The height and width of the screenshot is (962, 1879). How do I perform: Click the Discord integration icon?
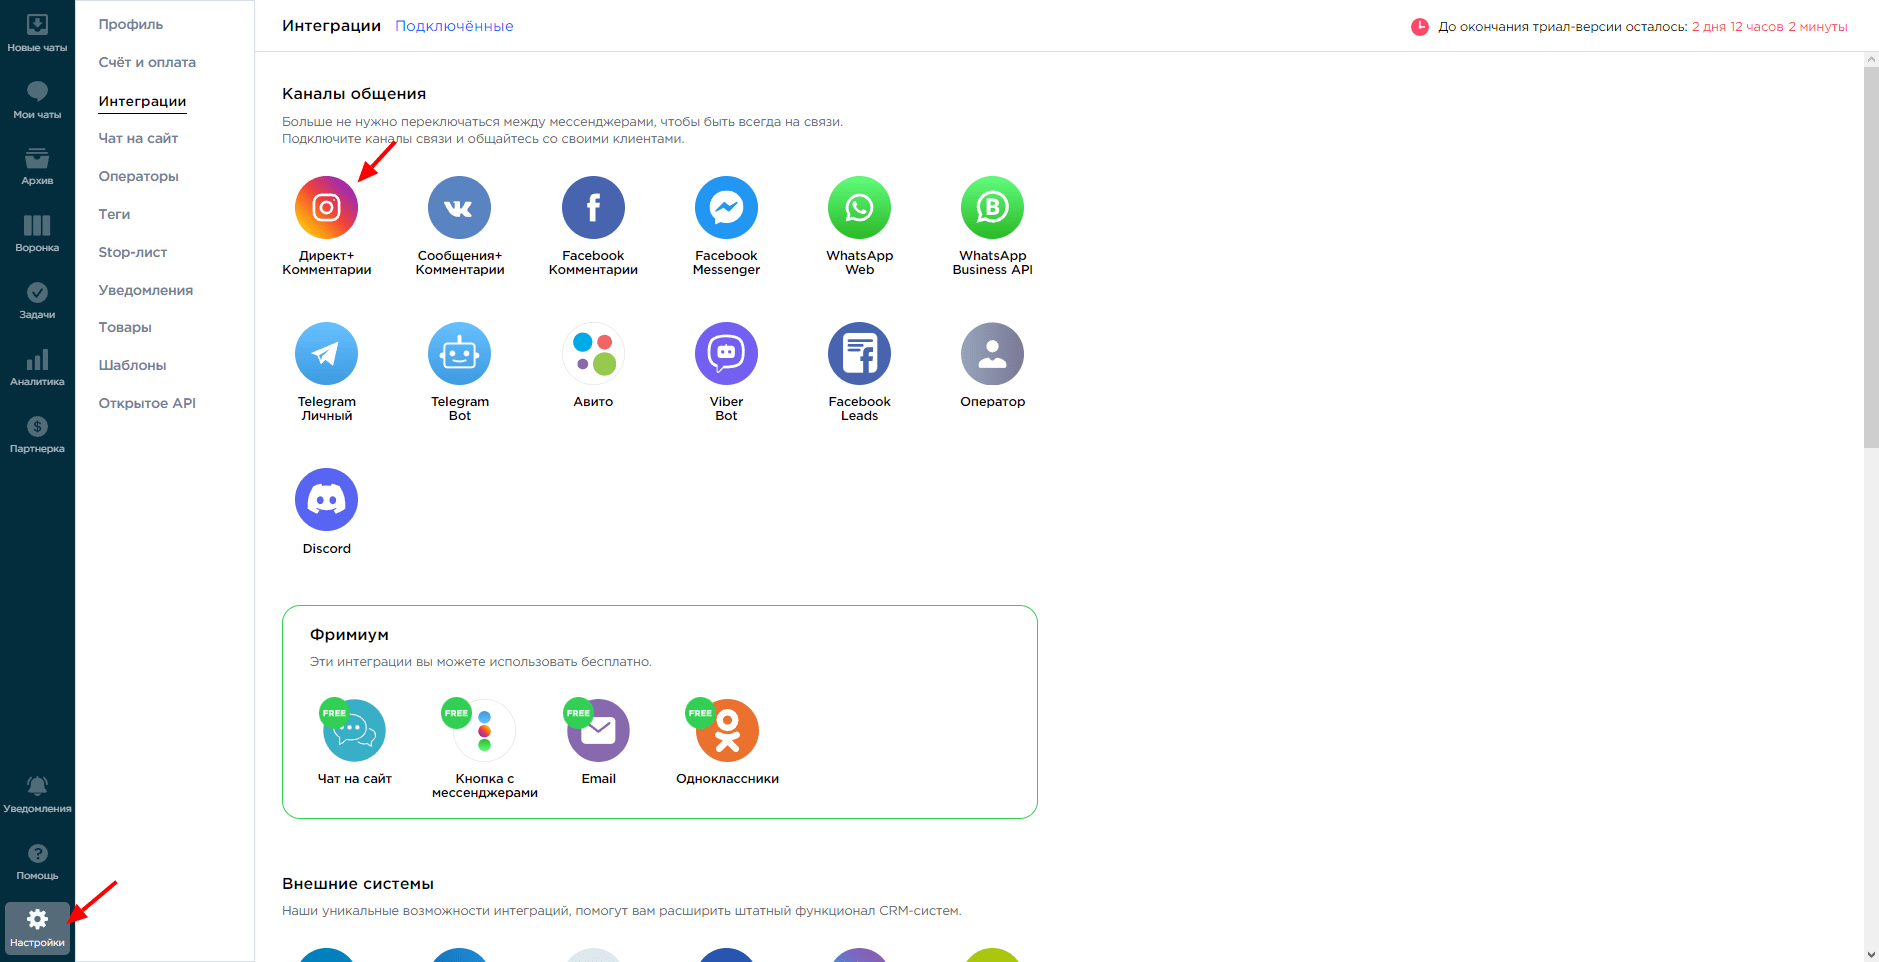click(x=326, y=500)
